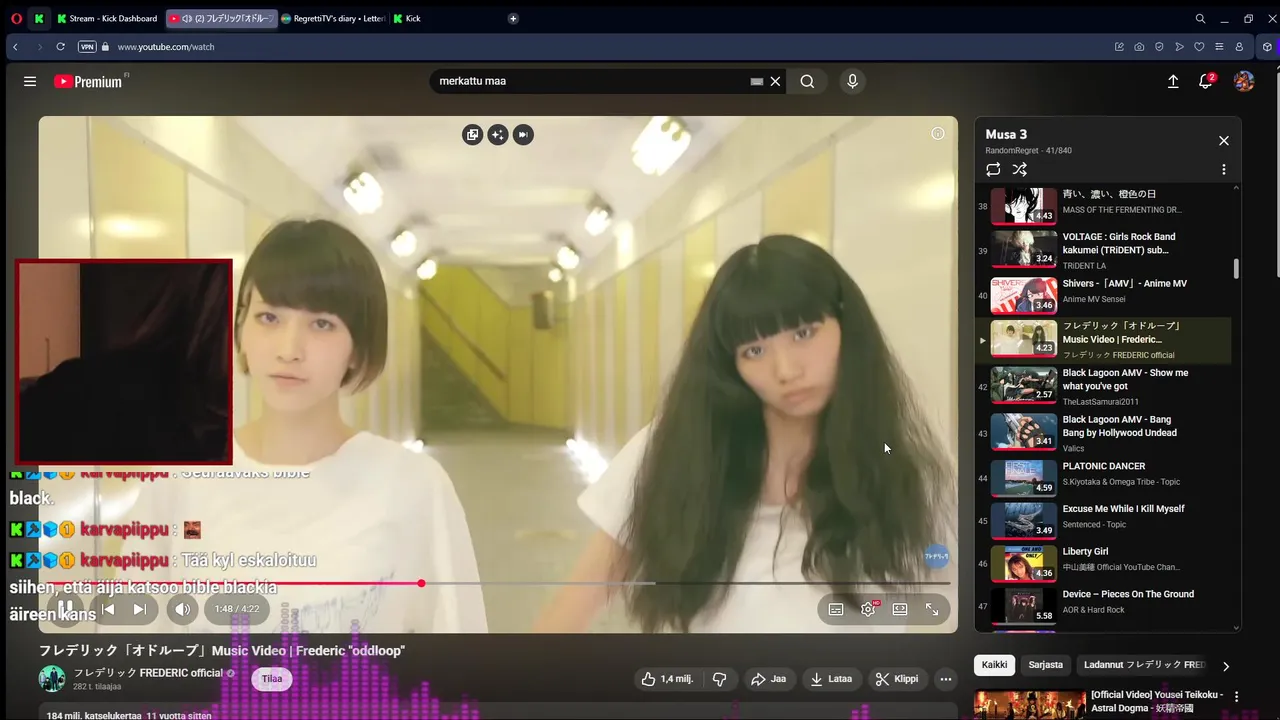Go to the YouTube Premium home logo
The image size is (1280, 720).
tap(88, 81)
